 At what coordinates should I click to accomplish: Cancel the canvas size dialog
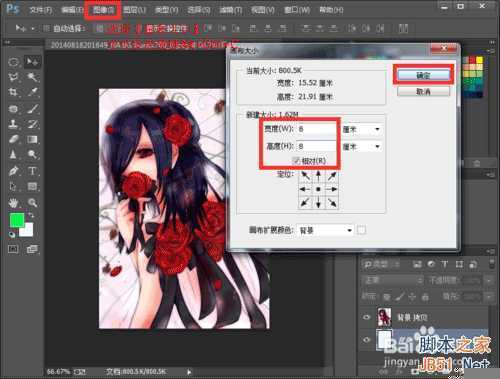pyautogui.click(x=423, y=91)
